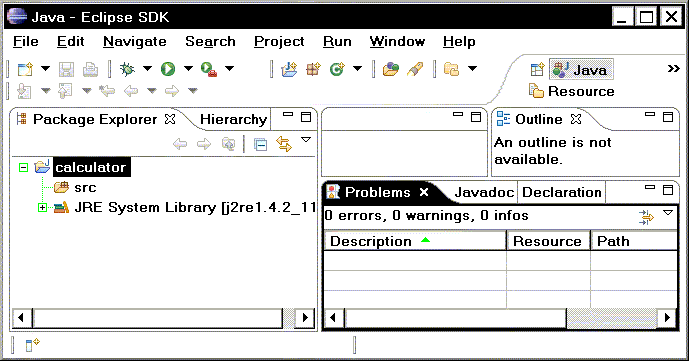689x361 pixels.
Task: Click the Collapse All icon
Action: (x=260, y=144)
